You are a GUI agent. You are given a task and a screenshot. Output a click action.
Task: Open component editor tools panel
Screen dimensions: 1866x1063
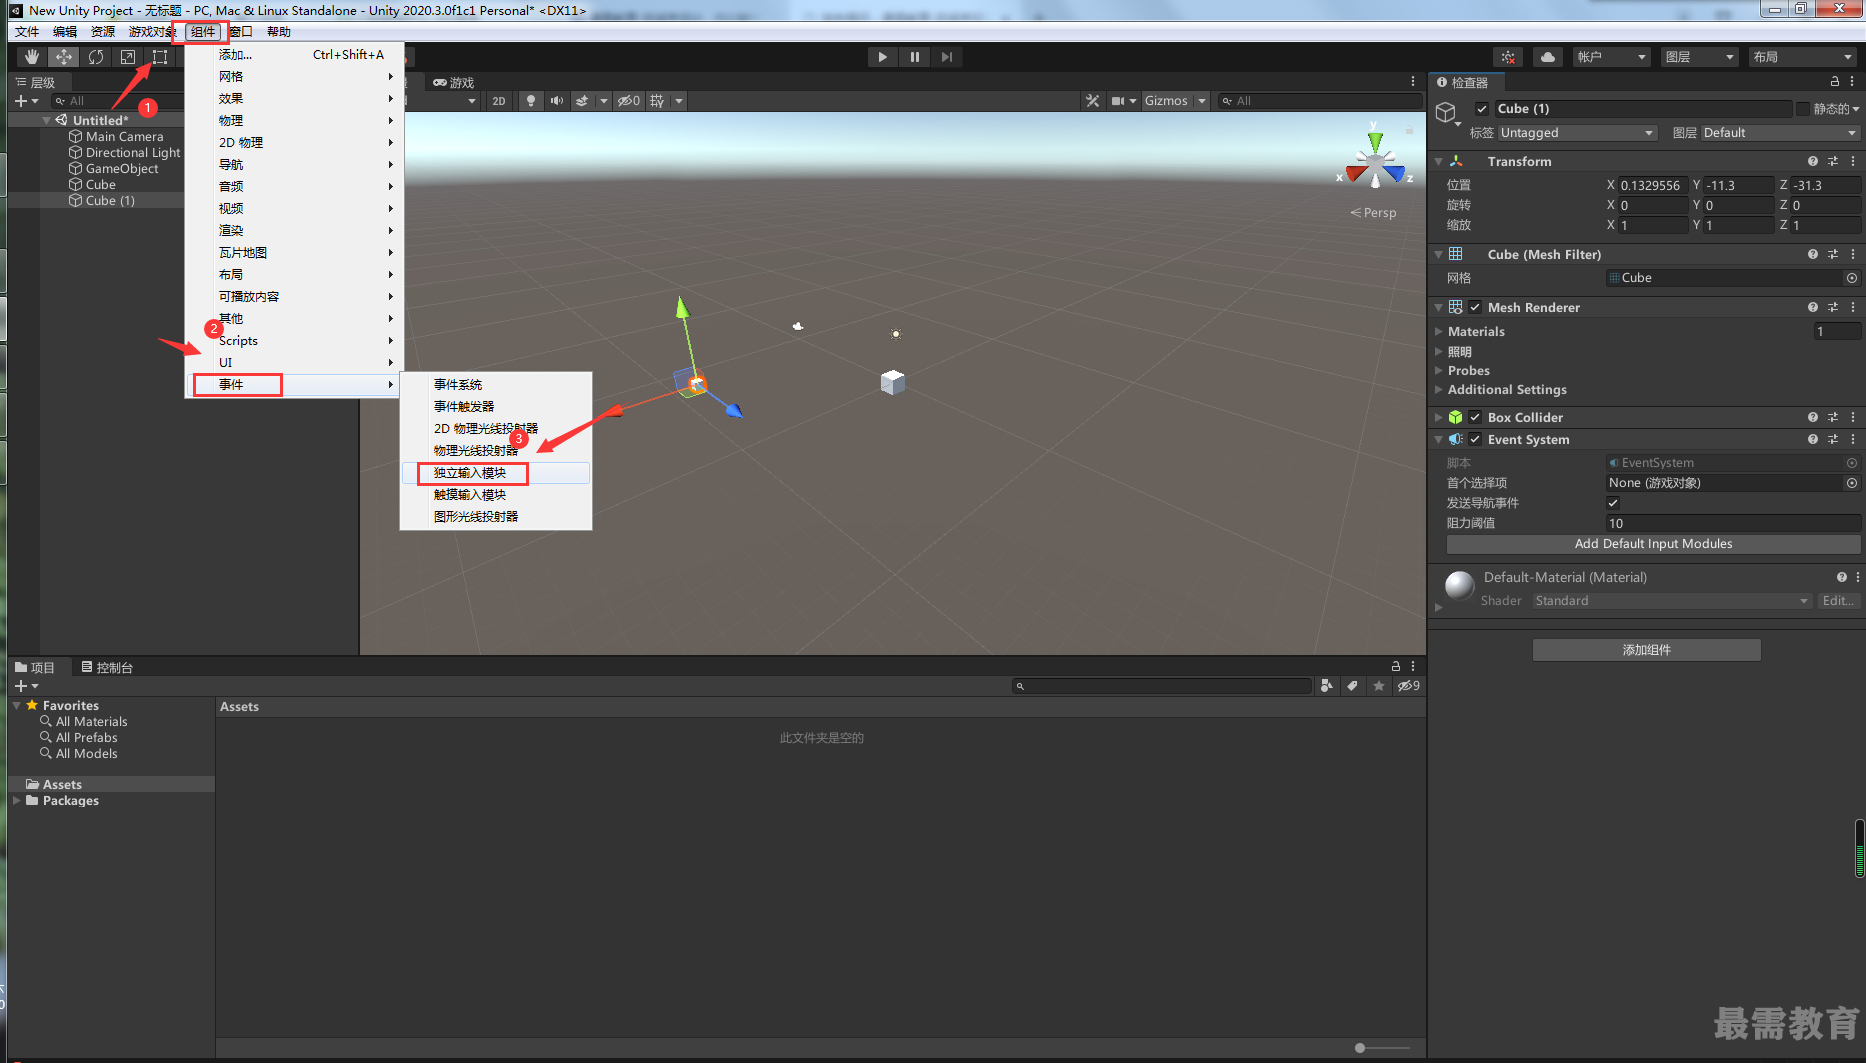pos(1092,101)
